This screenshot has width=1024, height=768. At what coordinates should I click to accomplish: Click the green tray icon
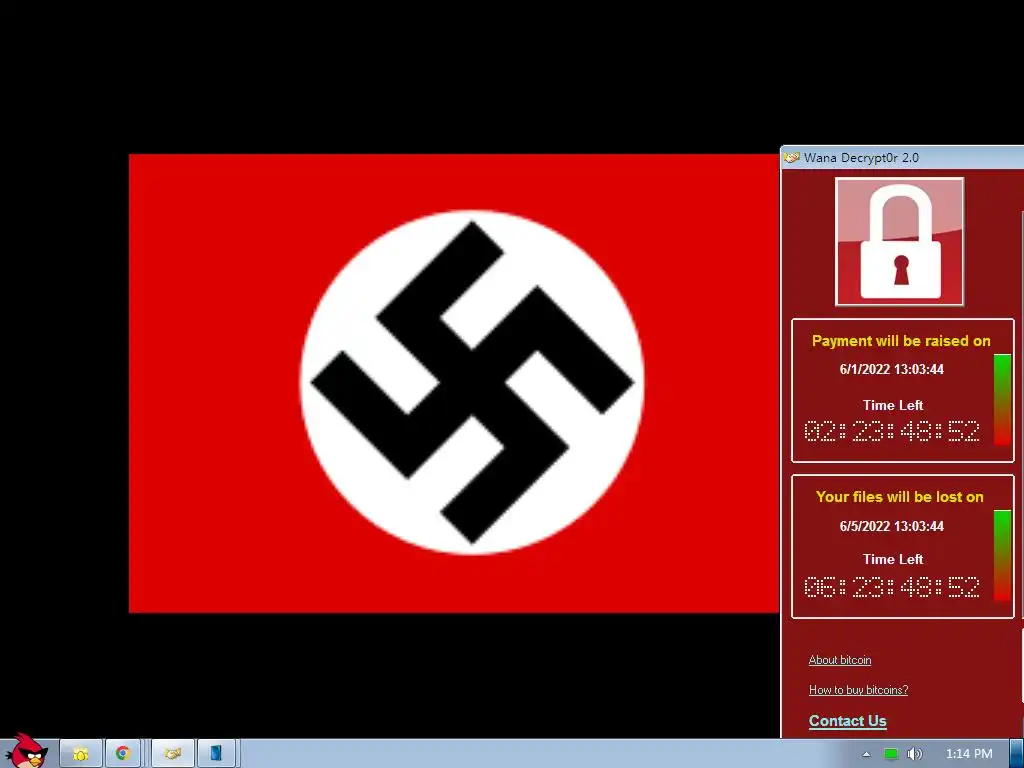891,754
